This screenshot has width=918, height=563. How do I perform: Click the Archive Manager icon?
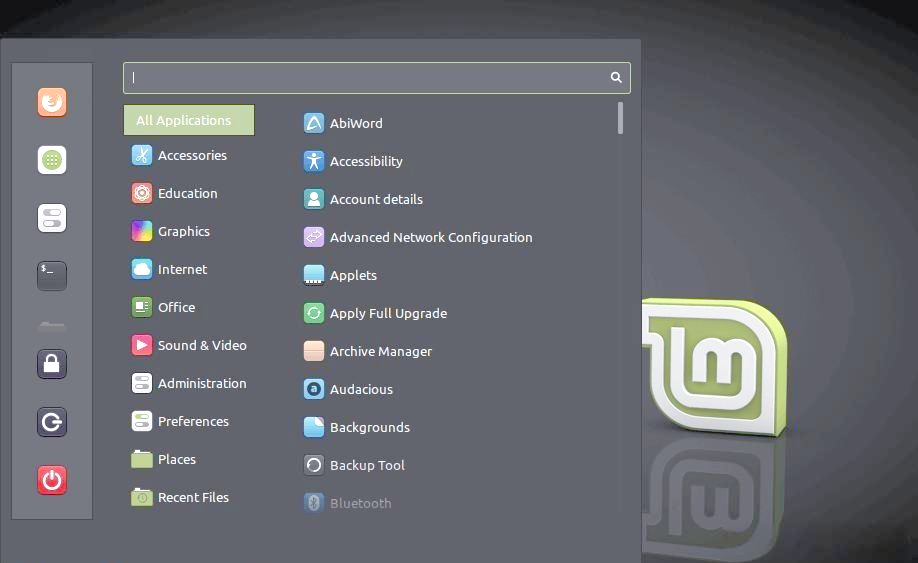click(314, 351)
